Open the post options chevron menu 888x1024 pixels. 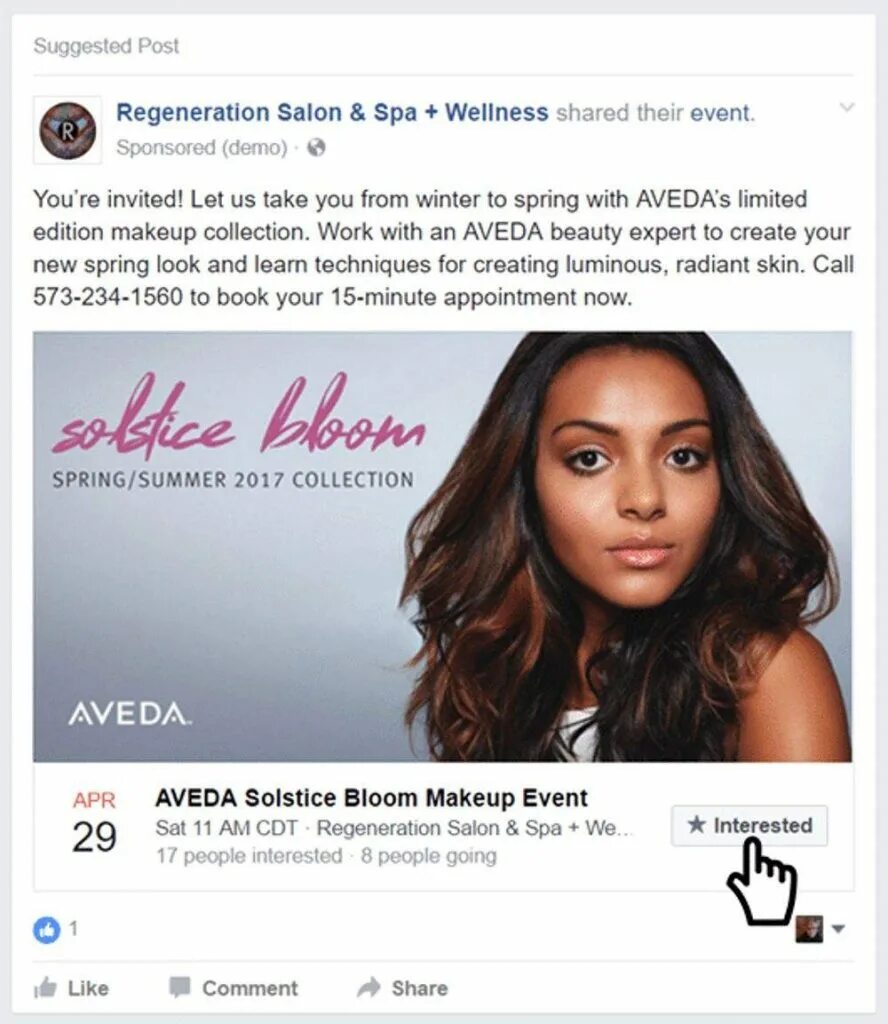pos(846,107)
